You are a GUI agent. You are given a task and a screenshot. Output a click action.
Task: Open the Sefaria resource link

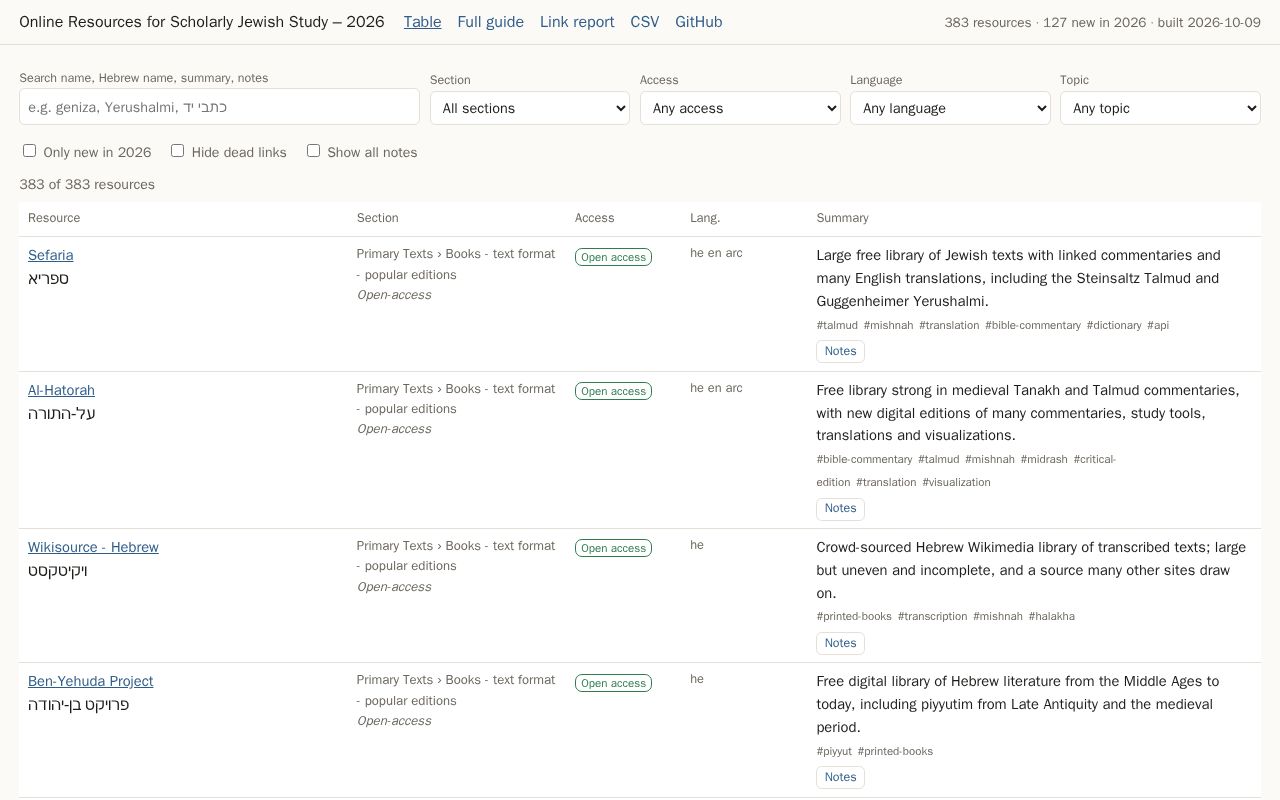point(51,255)
